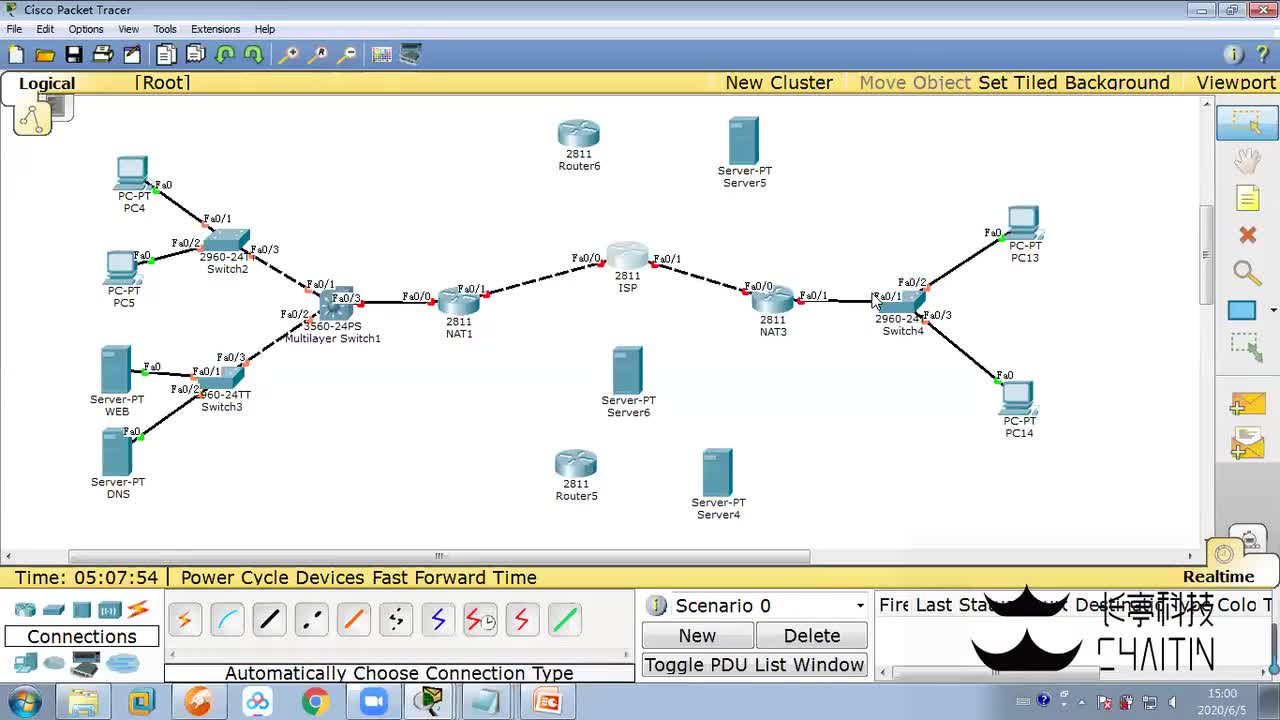Choose Connections device category
Image resolution: width=1280 pixels, height=720 pixels.
(138, 609)
